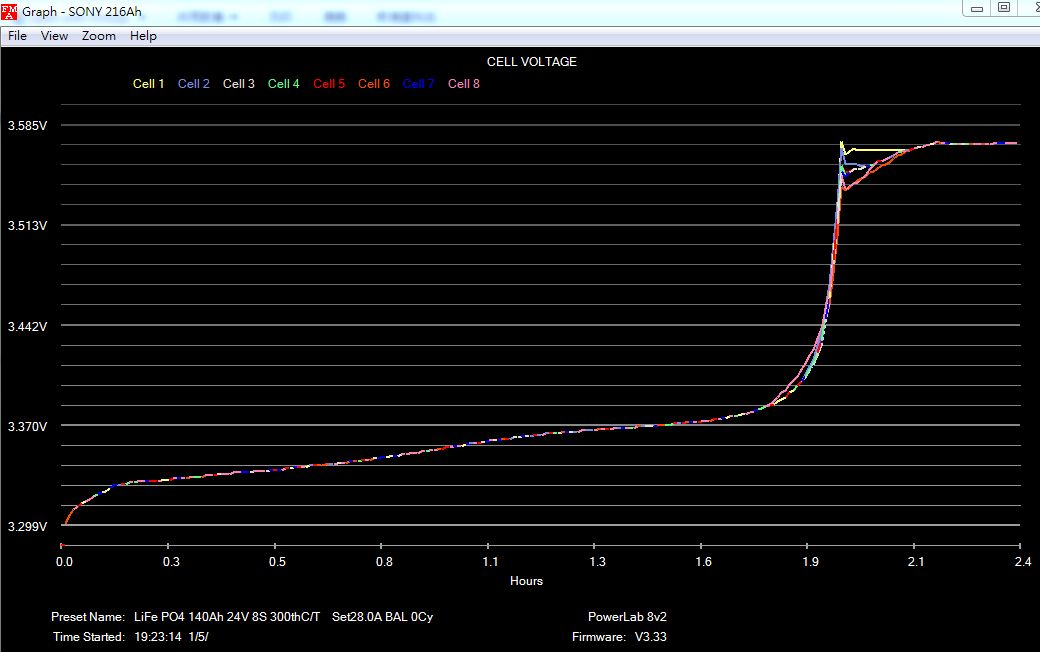Click the Hours axis label
The width and height of the screenshot is (1040, 652).
coord(526,581)
